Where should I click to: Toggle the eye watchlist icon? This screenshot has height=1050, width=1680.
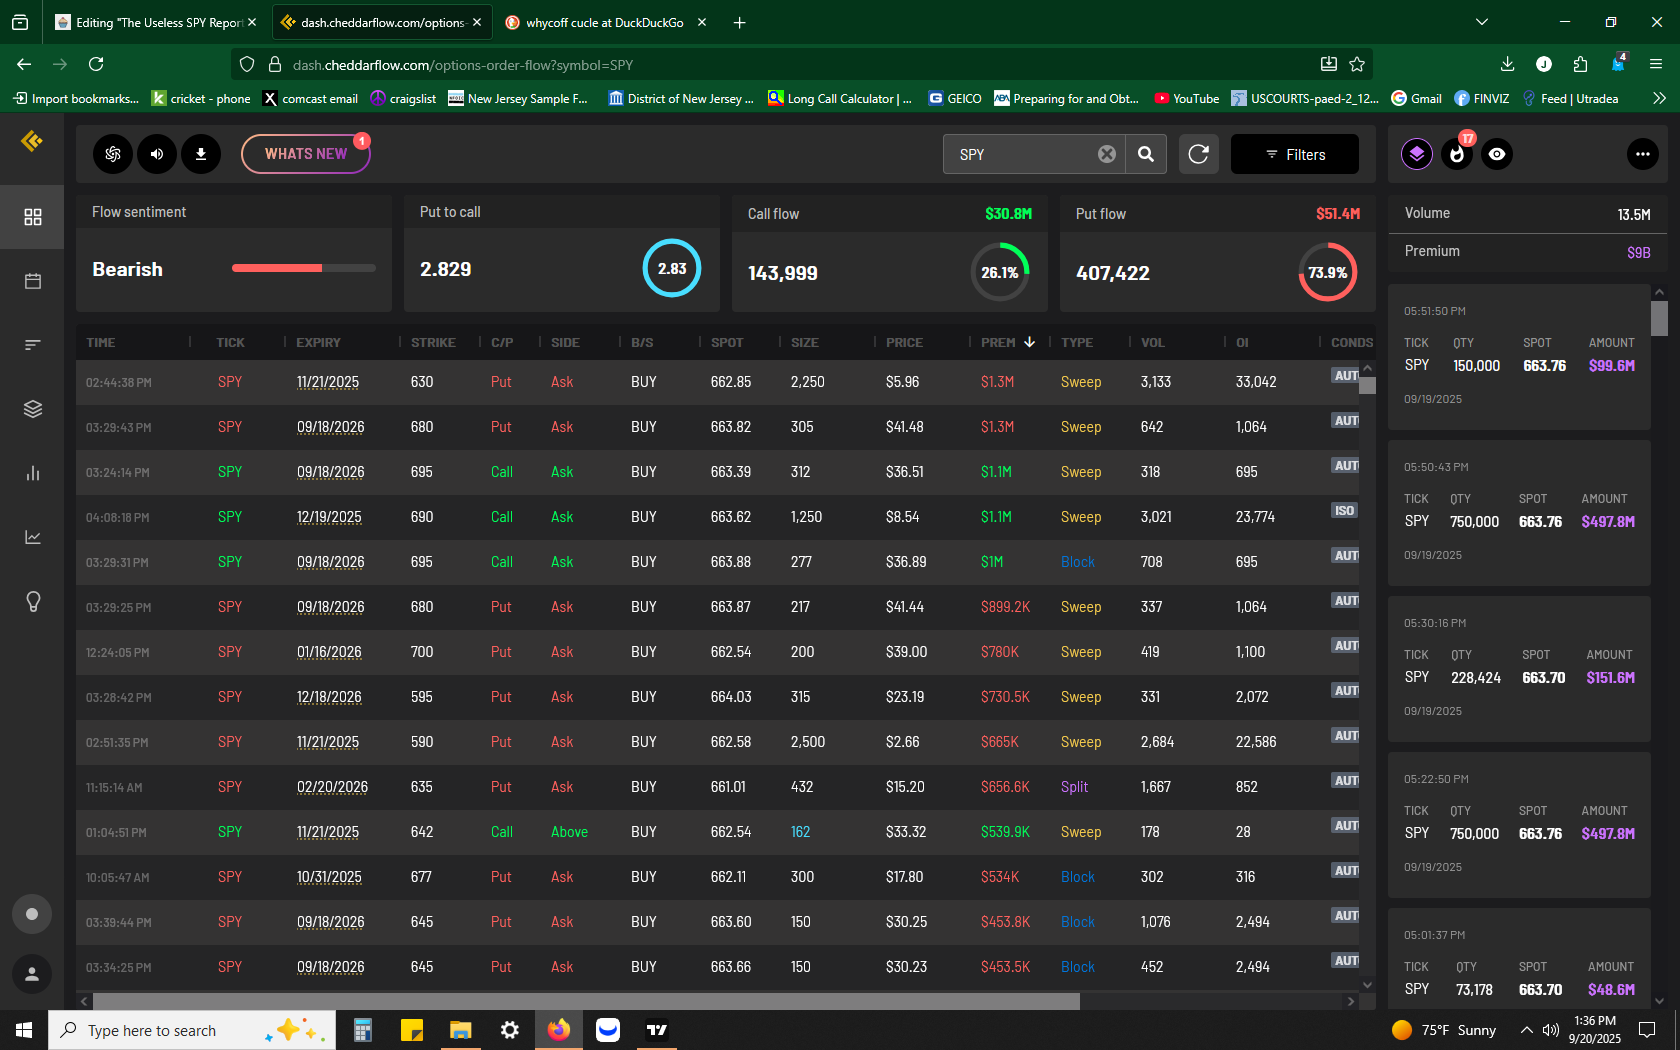click(1497, 154)
